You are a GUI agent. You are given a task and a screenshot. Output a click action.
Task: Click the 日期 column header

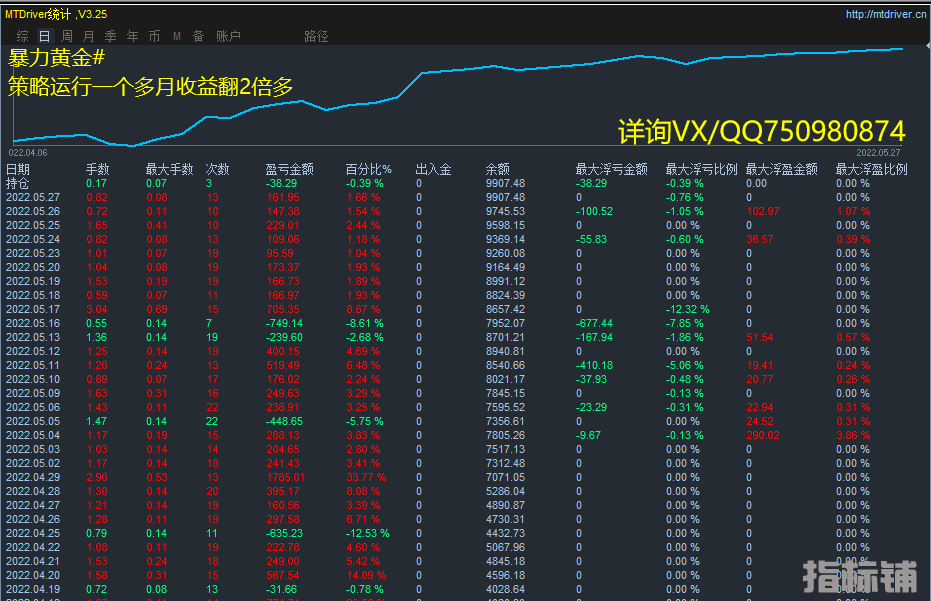point(18,169)
